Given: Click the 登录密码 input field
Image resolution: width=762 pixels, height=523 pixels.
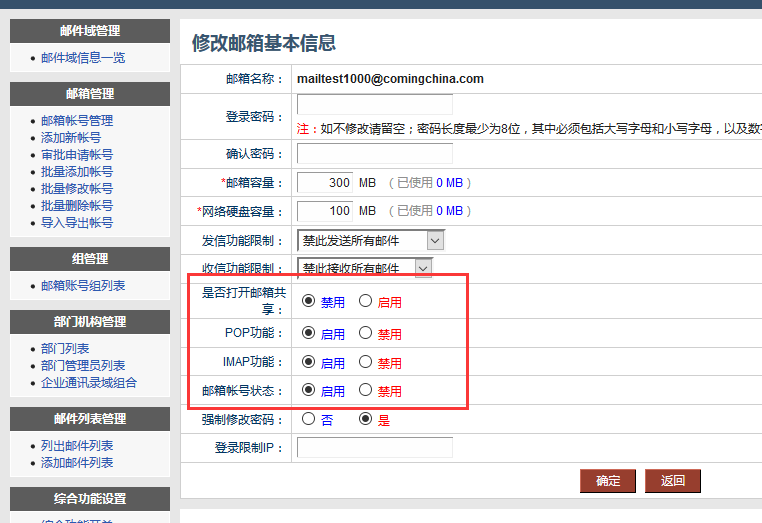Looking at the screenshot, I should (x=374, y=105).
